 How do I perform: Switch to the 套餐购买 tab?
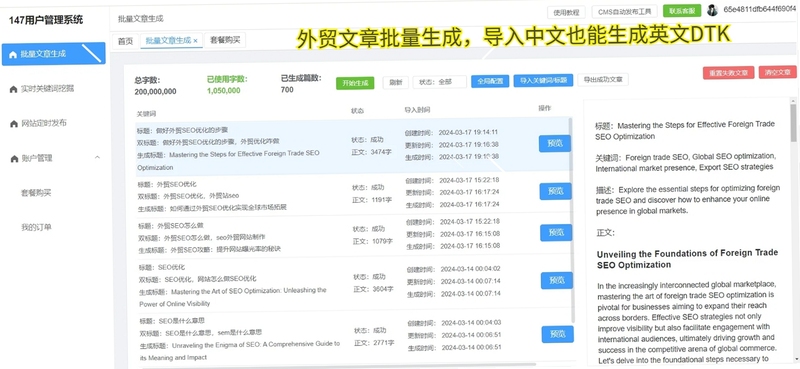tap(225, 40)
